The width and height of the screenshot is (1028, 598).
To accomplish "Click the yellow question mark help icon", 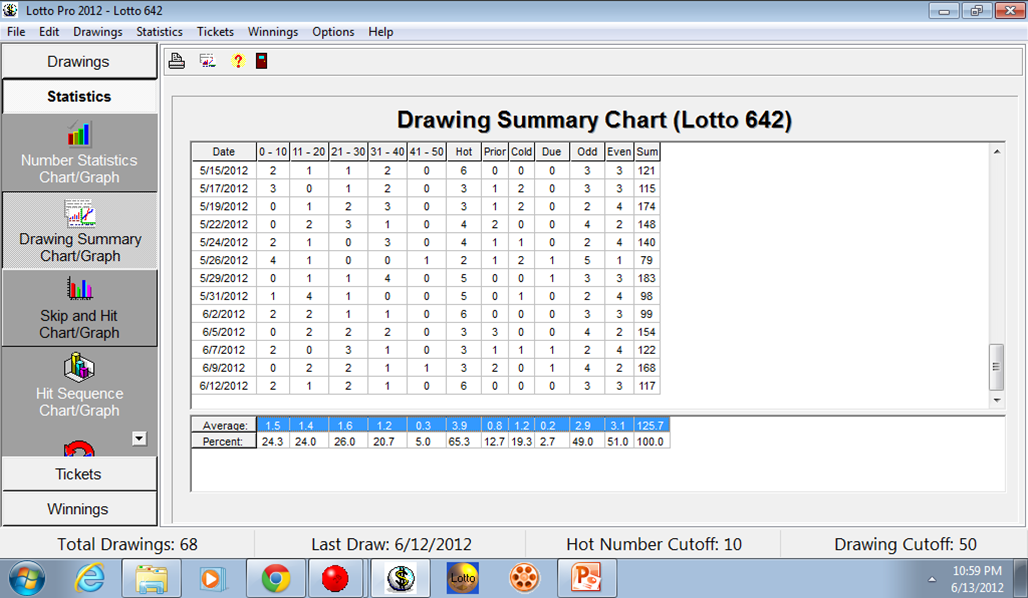I will pyautogui.click(x=237, y=61).
